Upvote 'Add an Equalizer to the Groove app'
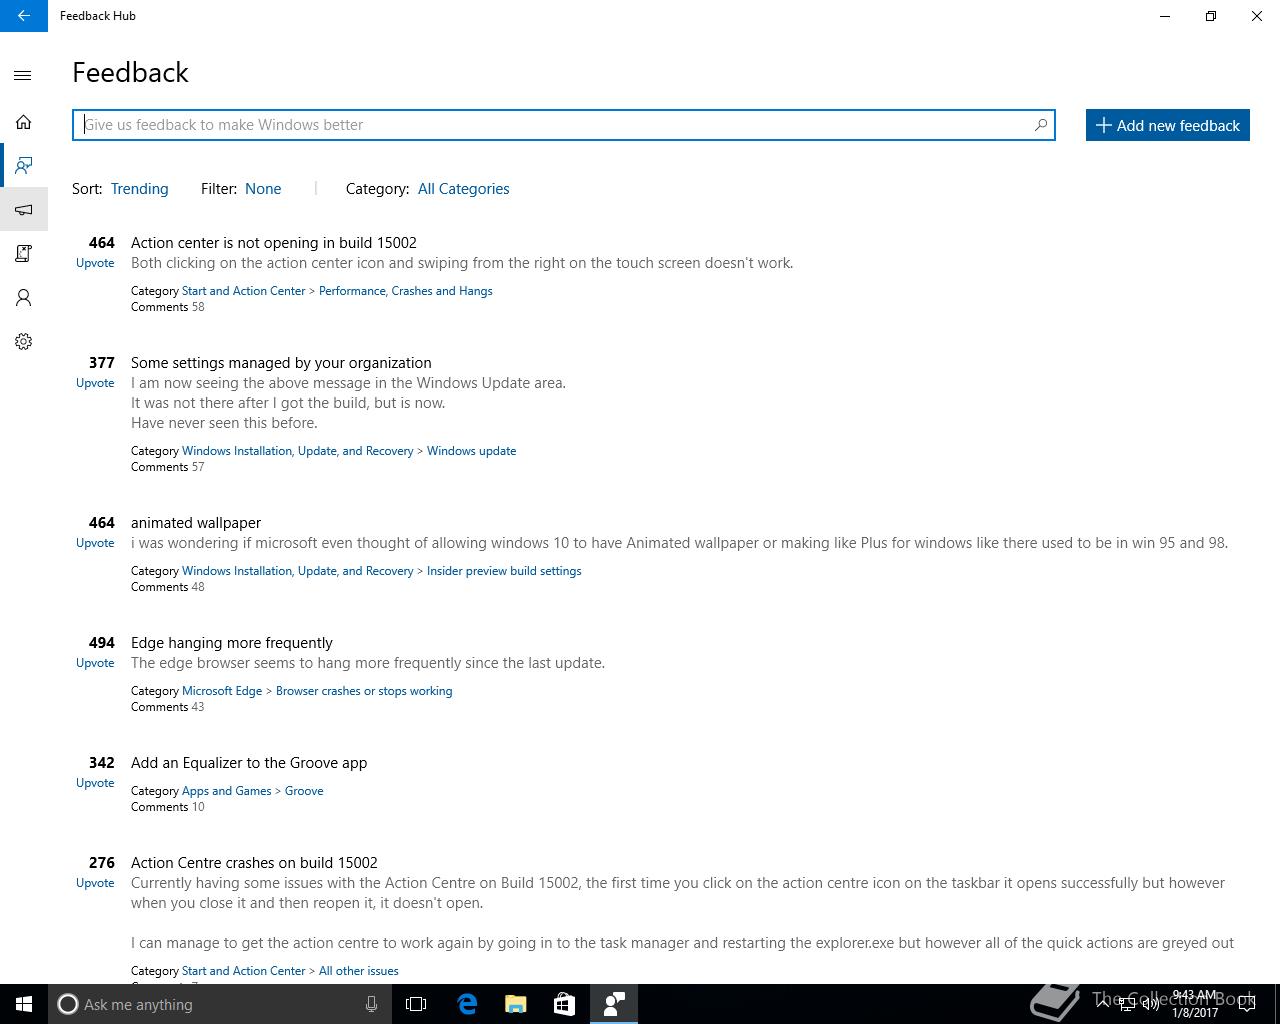 95,783
